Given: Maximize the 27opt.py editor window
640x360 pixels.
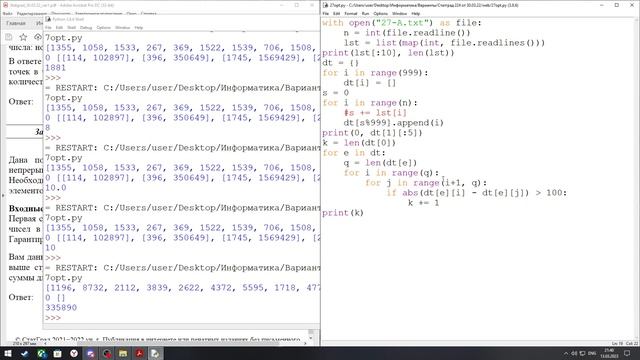Looking at the screenshot, I should [x=616, y=5].
